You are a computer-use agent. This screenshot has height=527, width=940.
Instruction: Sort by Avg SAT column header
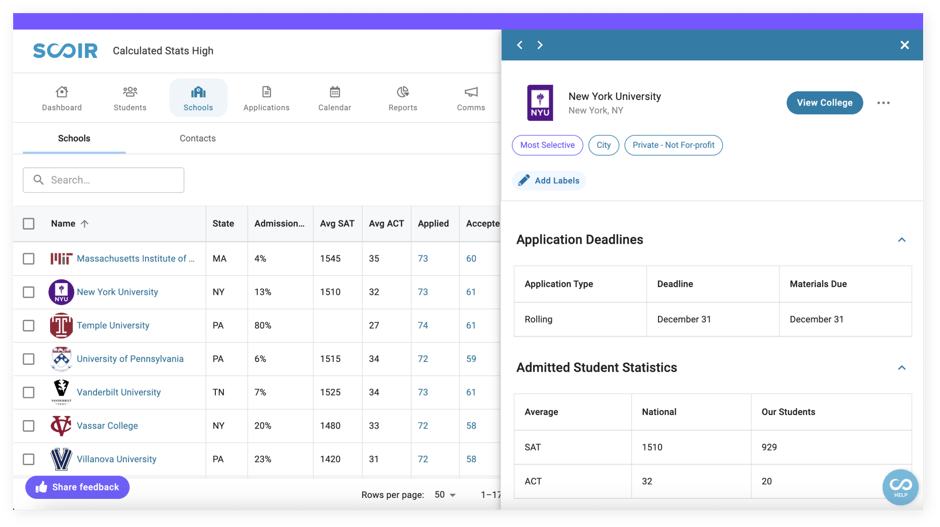coord(337,224)
